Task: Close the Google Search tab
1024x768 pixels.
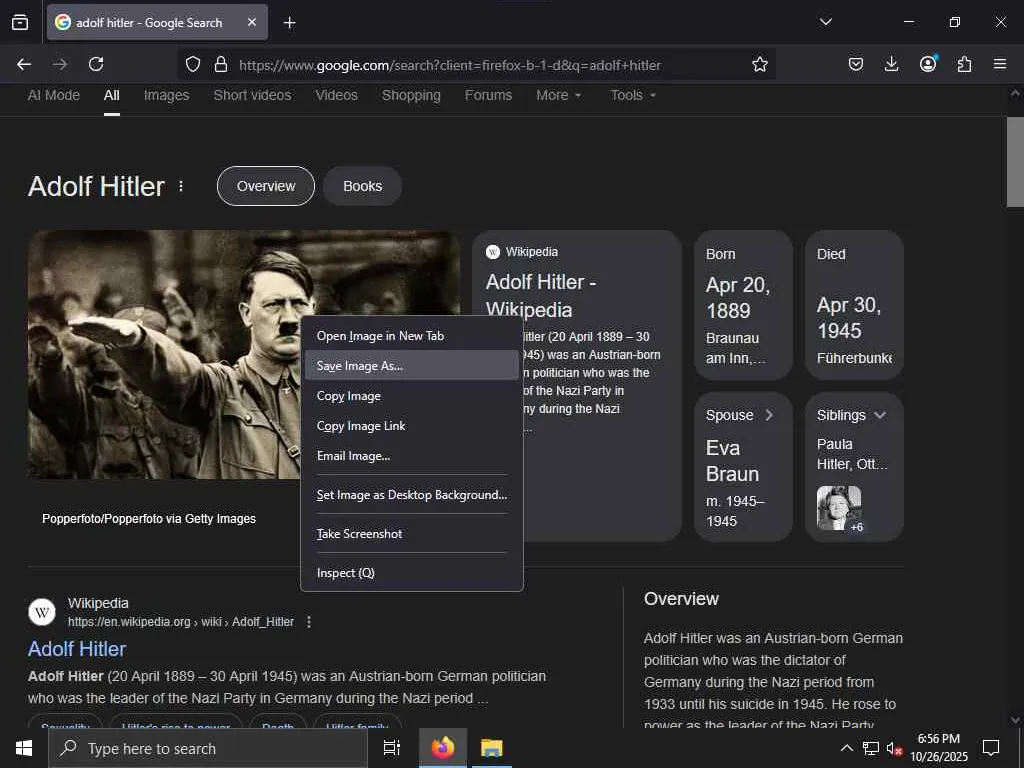Action: coord(252,22)
